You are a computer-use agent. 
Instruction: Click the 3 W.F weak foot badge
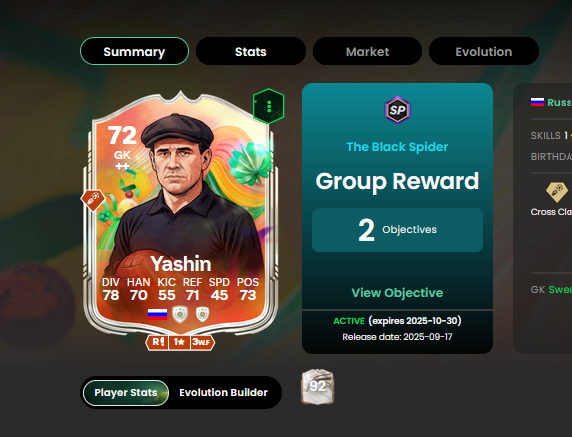coord(202,342)
